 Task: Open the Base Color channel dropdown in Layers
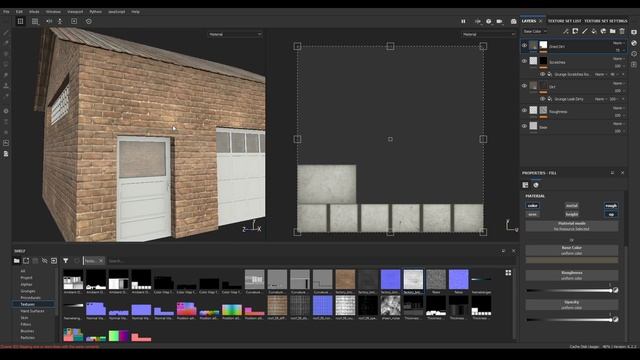[x=534, y=31]
